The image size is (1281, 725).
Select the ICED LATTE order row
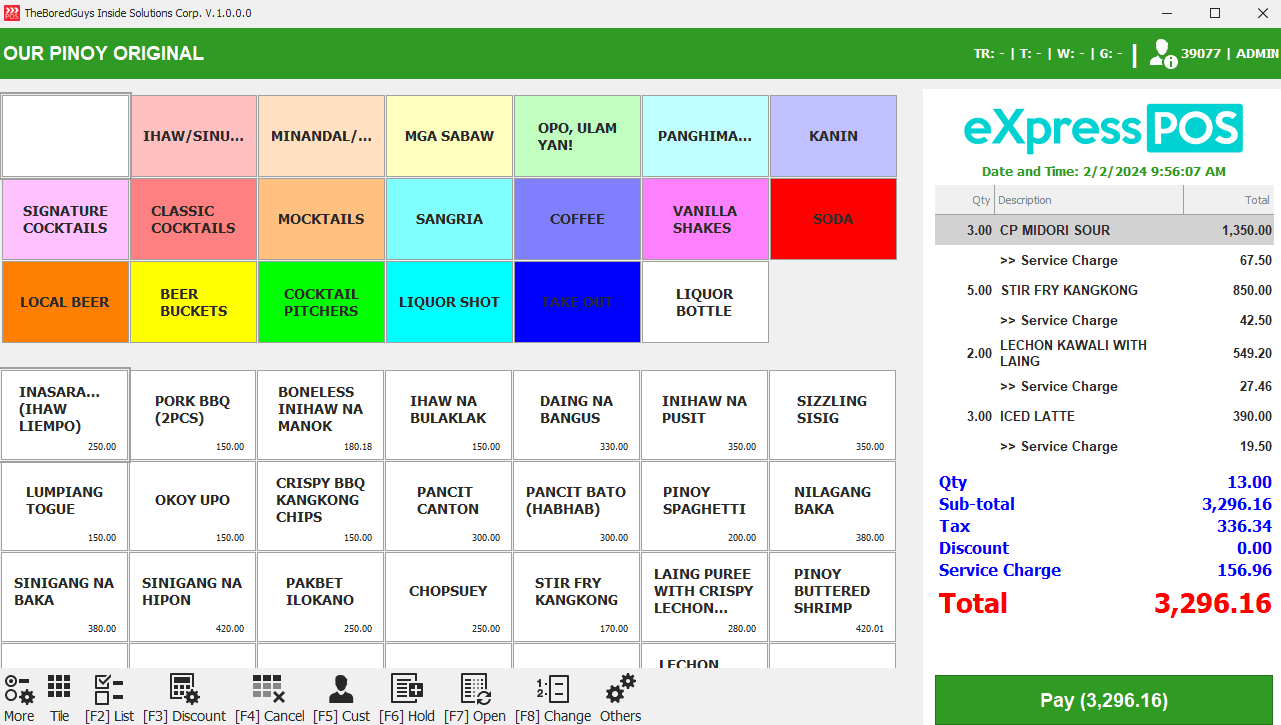click(1104, 416)
